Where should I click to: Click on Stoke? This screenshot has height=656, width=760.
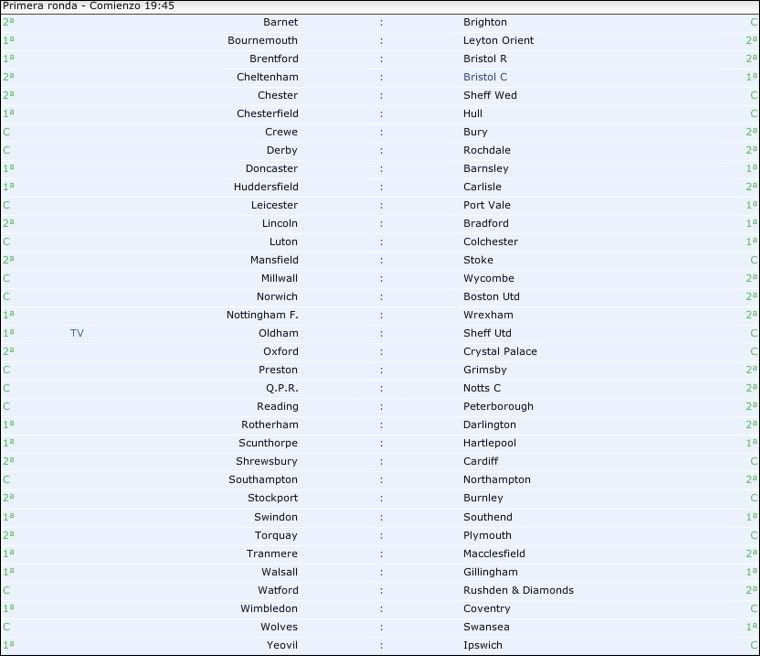pos(478,260)
